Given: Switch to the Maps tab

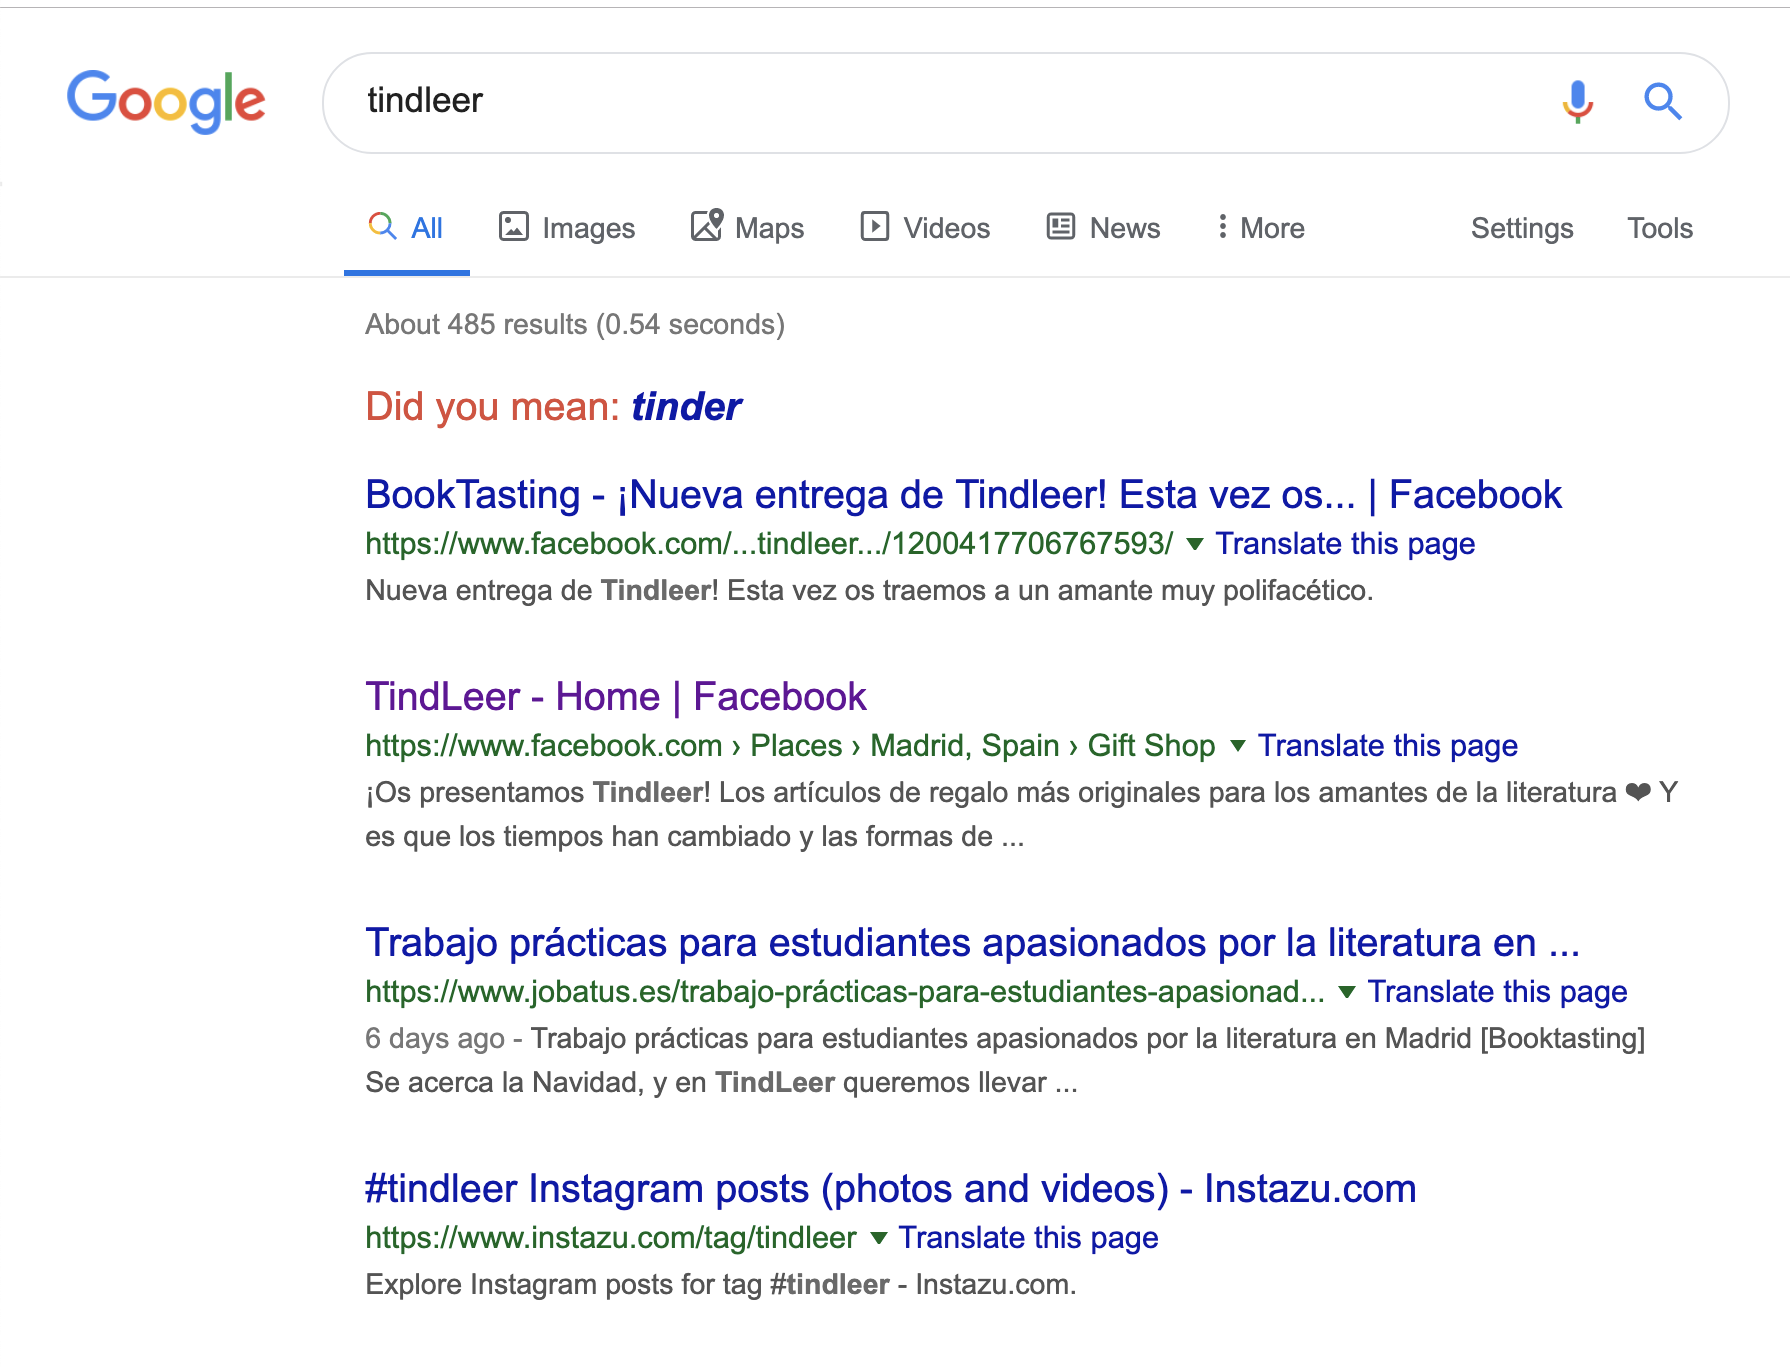Looking at the screenshot, I should pos(747,228).
